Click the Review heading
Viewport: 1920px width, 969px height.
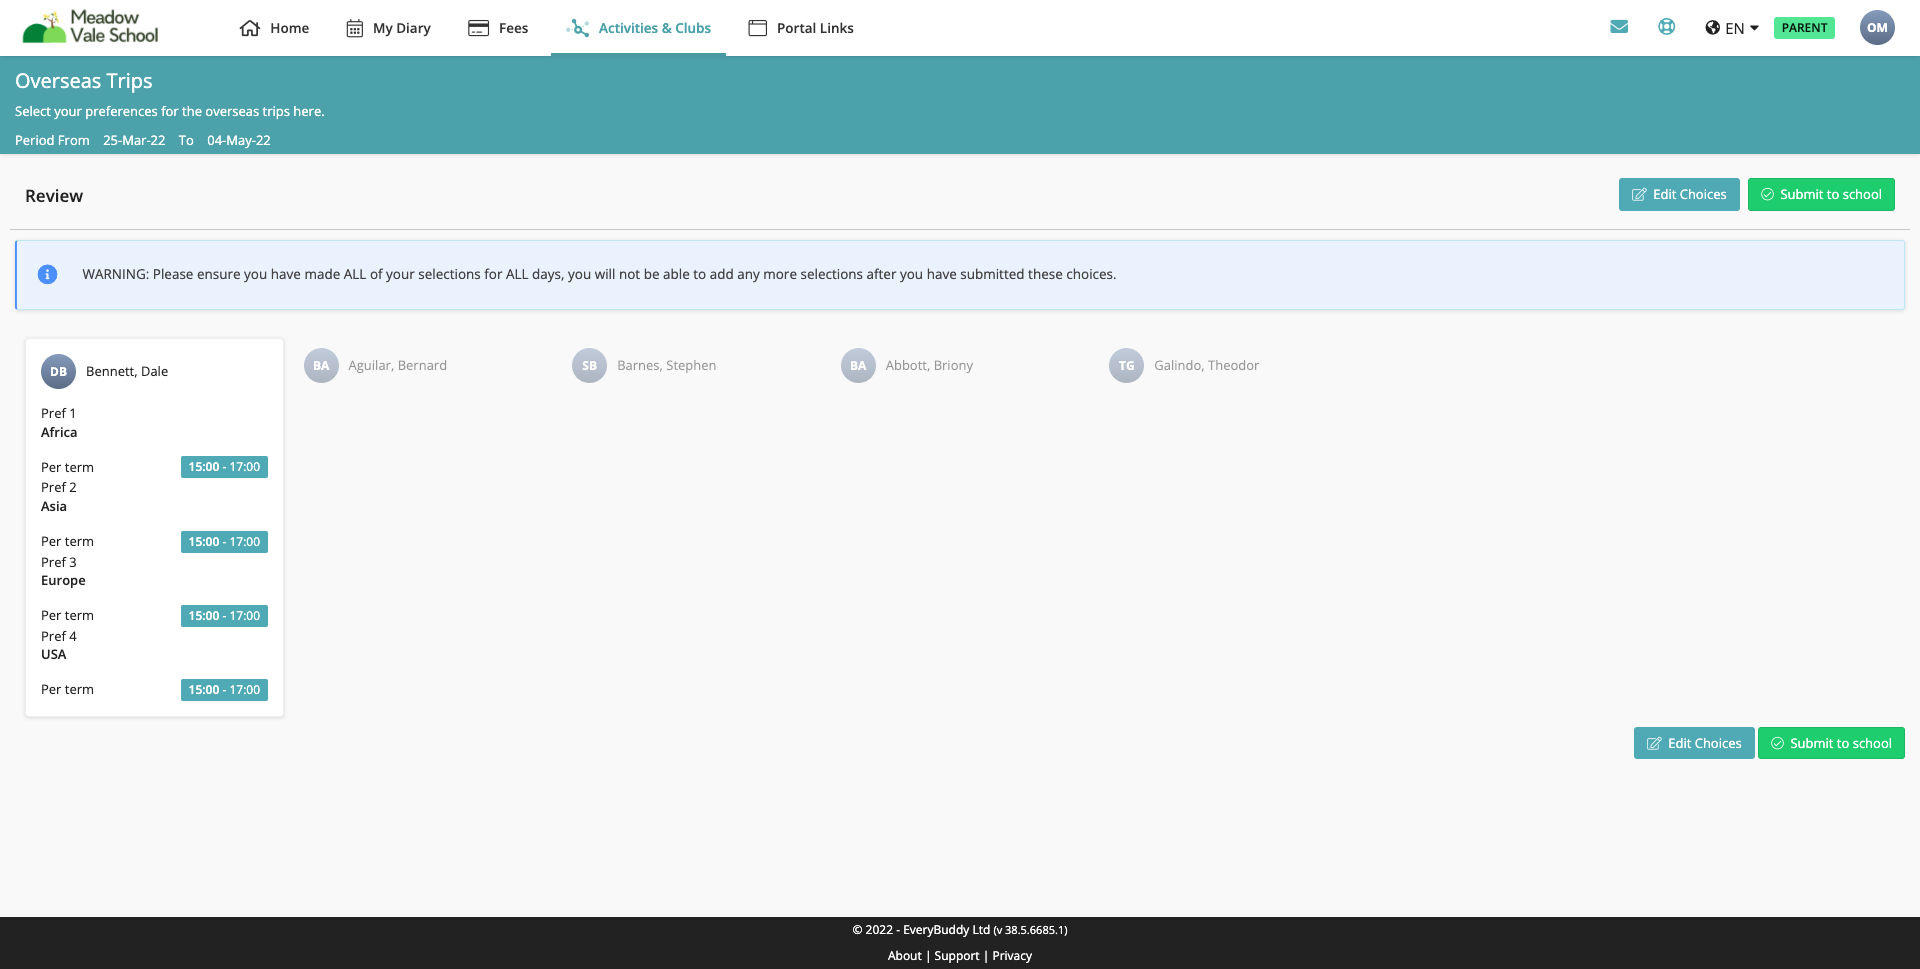pos(54,196)
